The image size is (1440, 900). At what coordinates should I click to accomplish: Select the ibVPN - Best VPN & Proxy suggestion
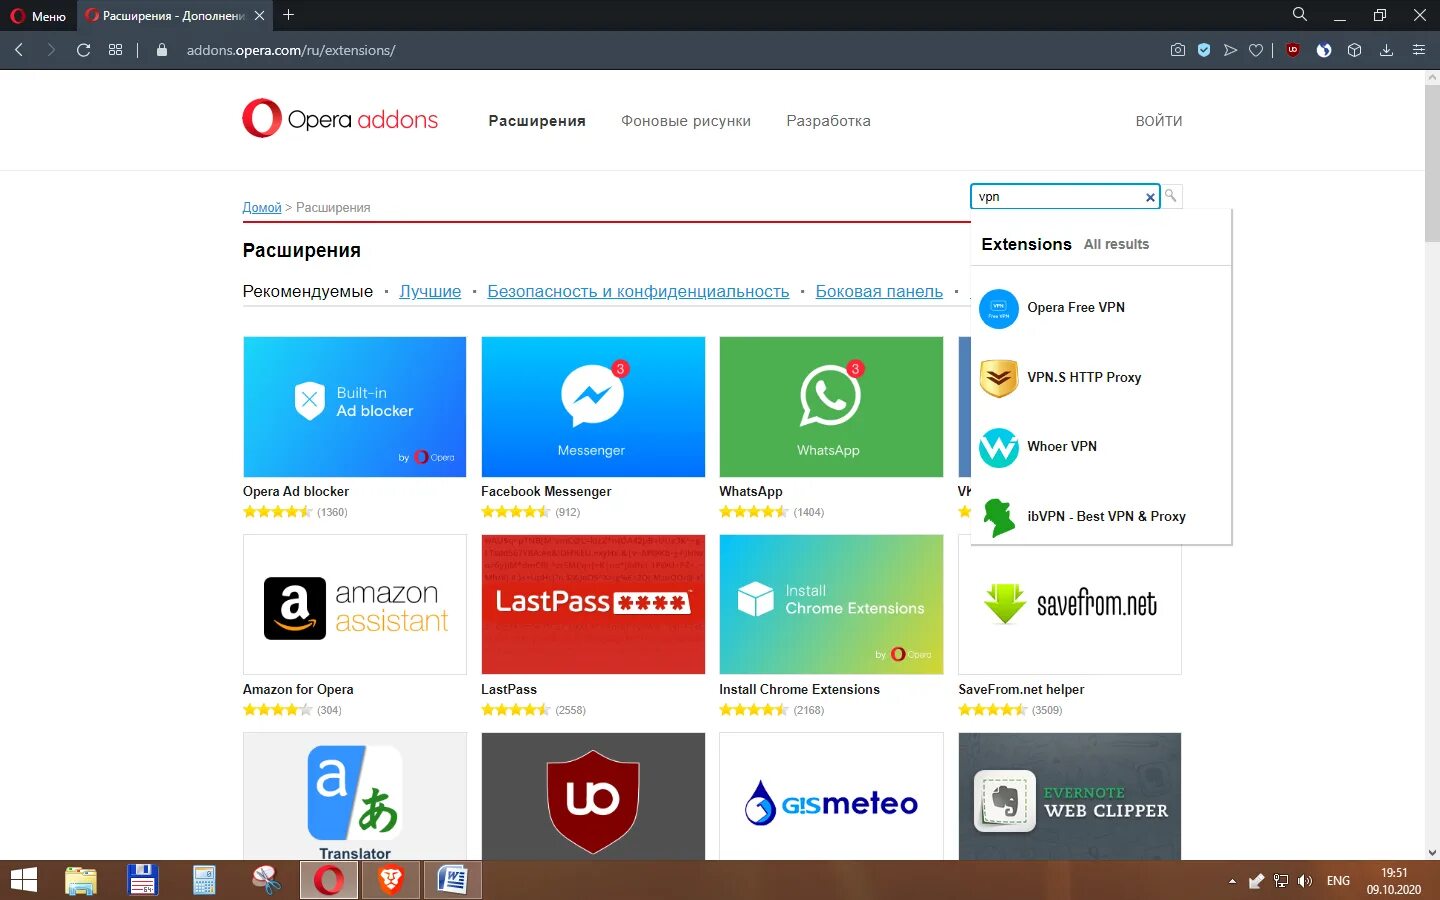pos(1101,517)
